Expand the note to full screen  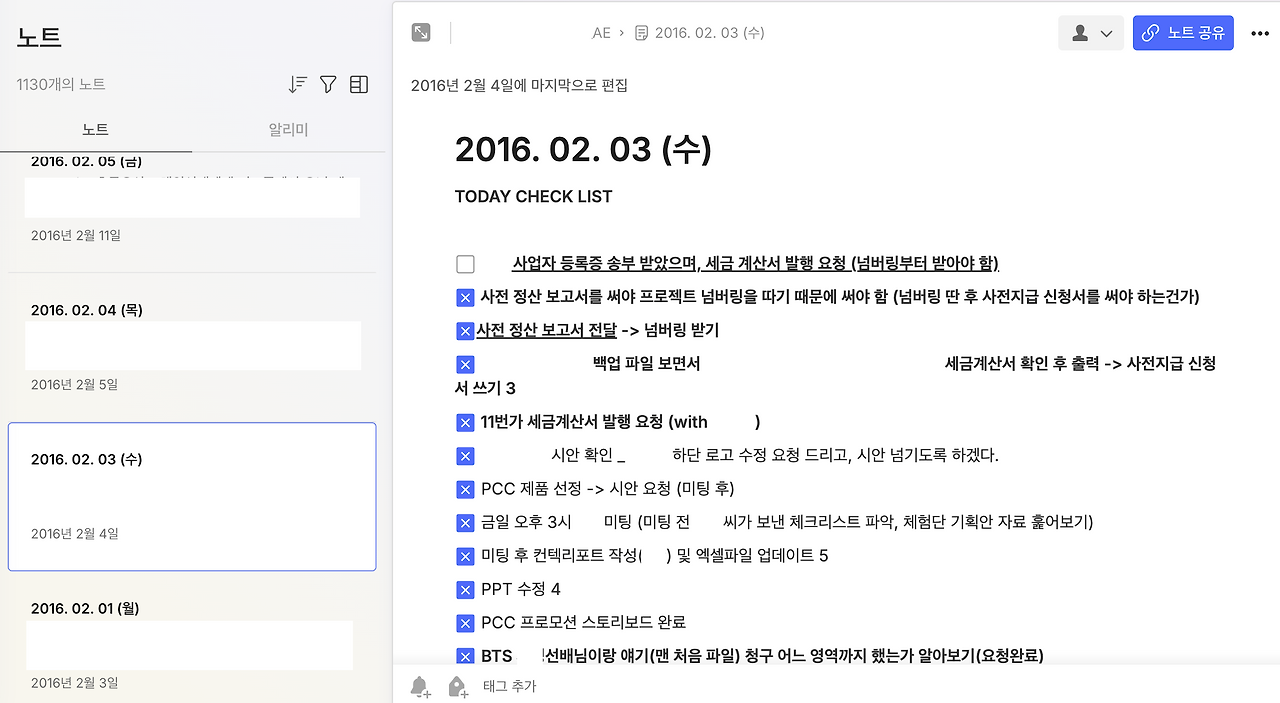click(x=420, y=32)
